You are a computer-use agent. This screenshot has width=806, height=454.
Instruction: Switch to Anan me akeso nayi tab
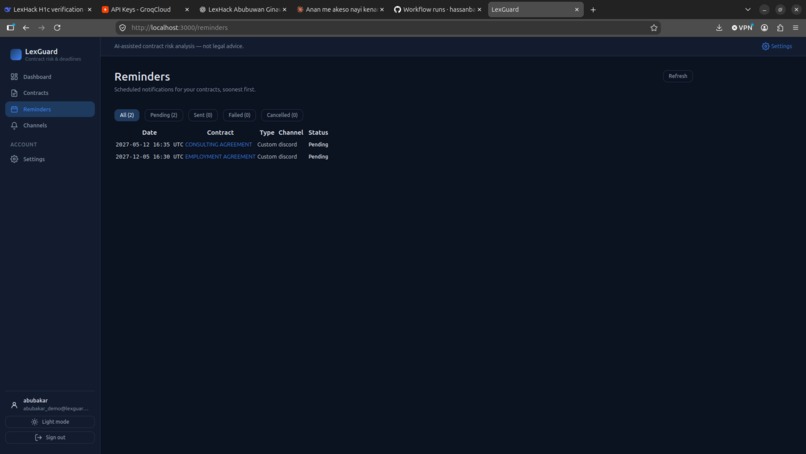click(x=340, y=9)
